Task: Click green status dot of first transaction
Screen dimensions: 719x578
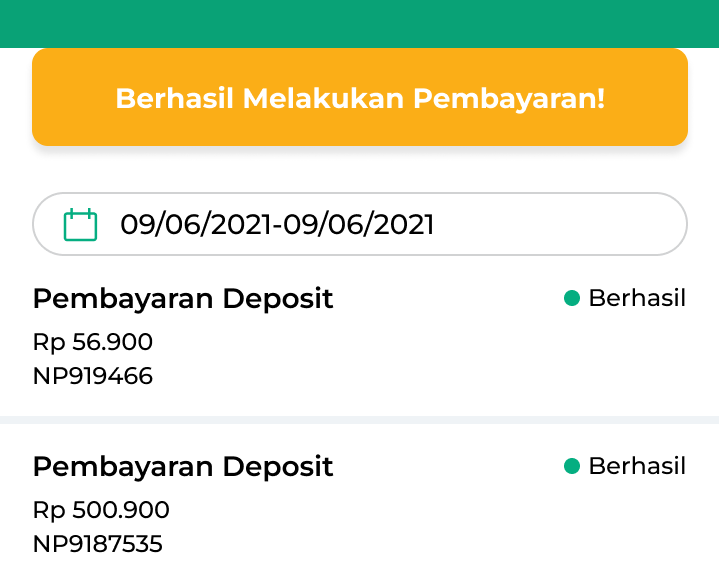Action: click(572, 298)
